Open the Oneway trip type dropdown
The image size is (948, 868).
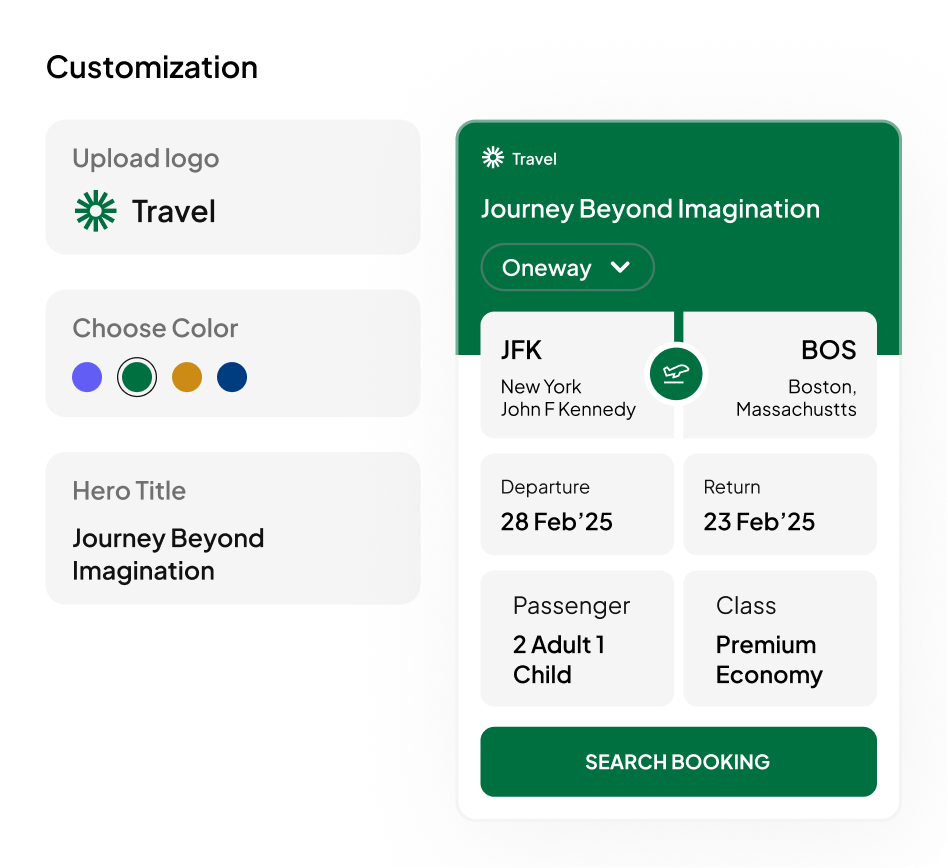click(x=567, y=268)
